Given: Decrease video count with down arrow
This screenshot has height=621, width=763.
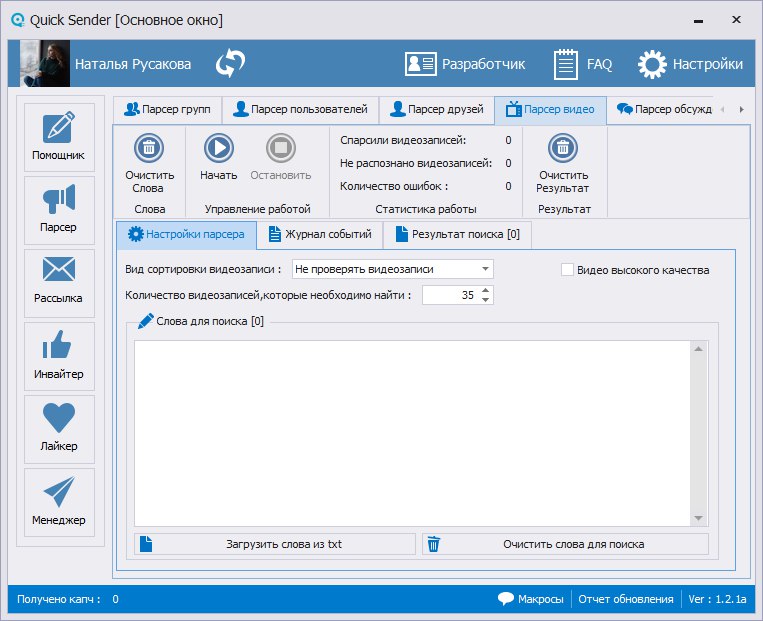Looking at the screenshot, I should pyautogui.click(x=486, y=300).
